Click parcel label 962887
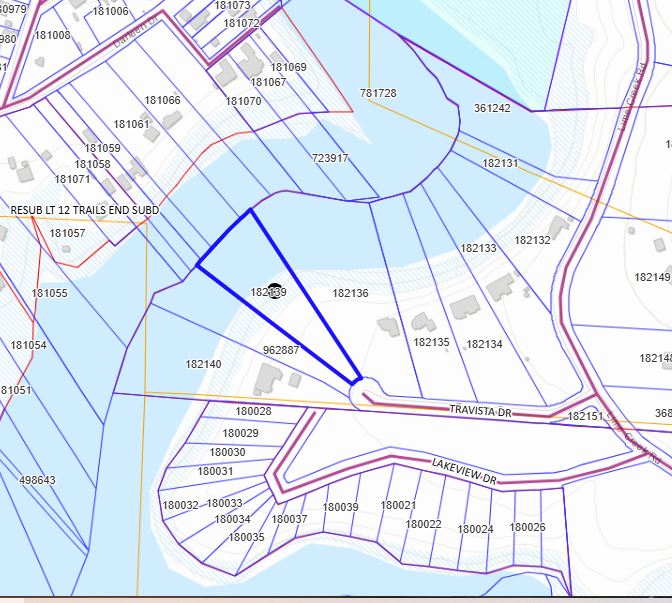 click(281, 350)
